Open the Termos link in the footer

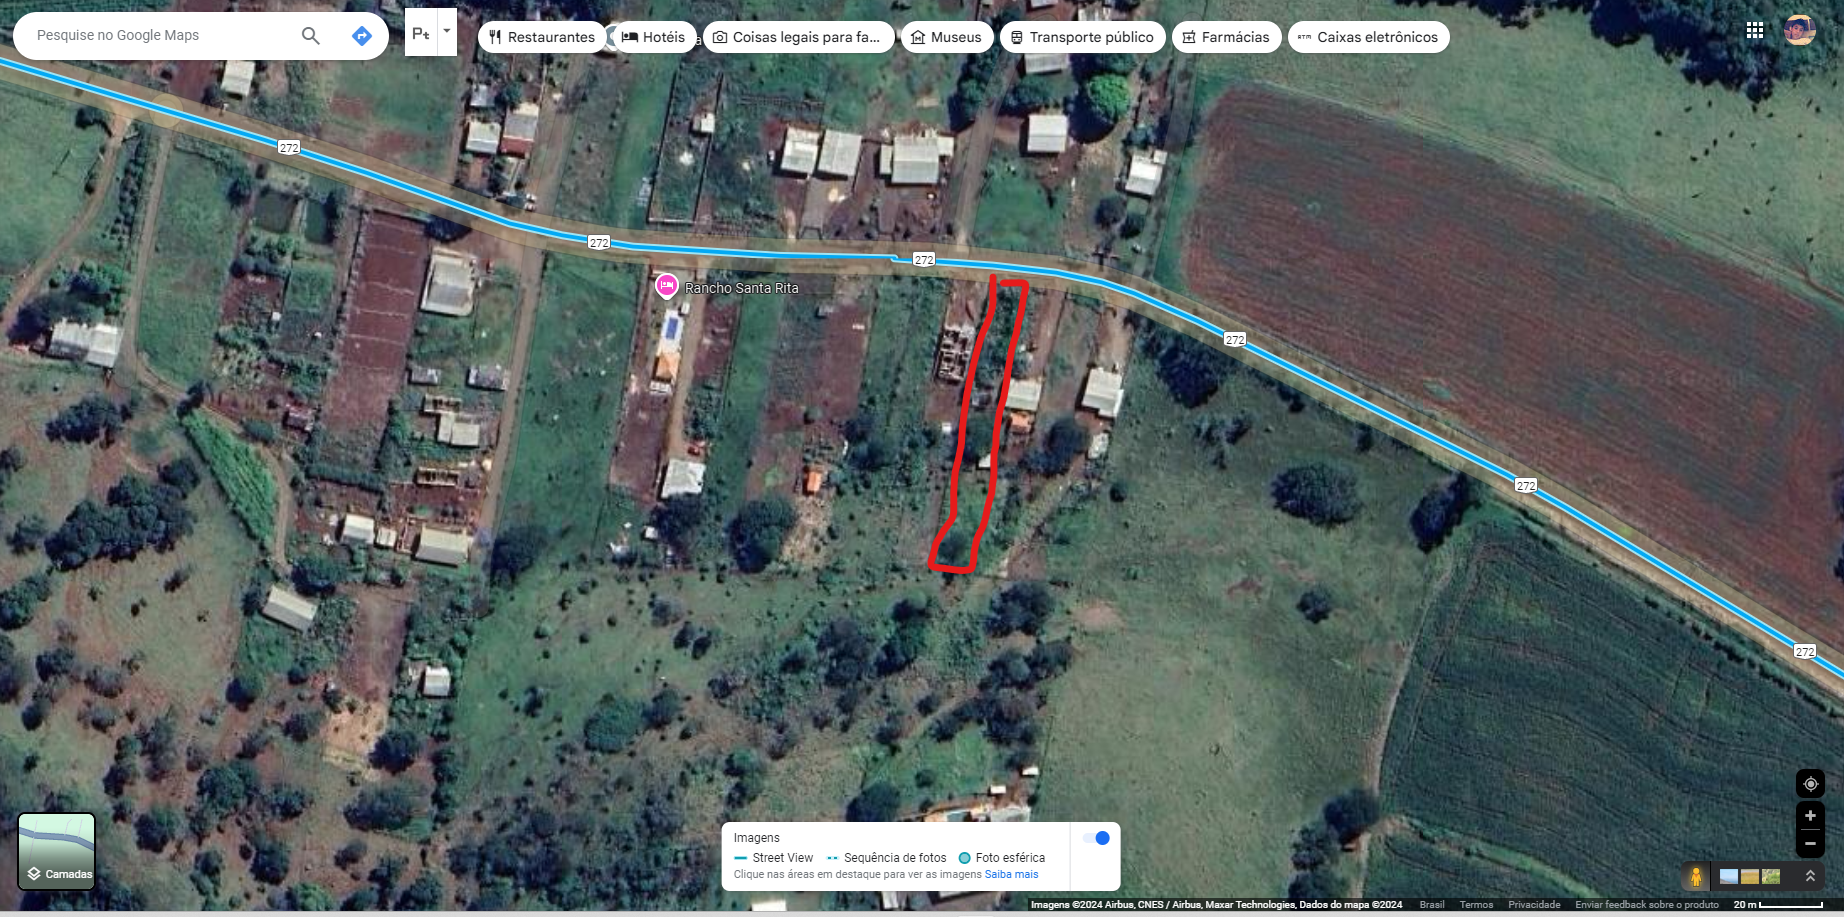tap(1476, 905)
